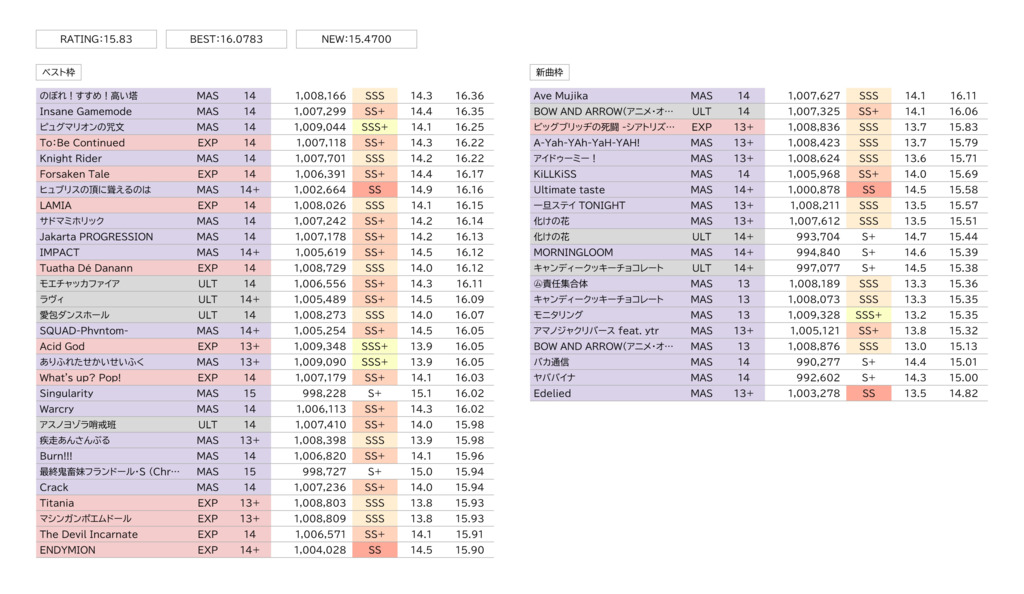The image size is (1024, 594).
Task: Click the Edelied song title
Action: pos(552,394)
